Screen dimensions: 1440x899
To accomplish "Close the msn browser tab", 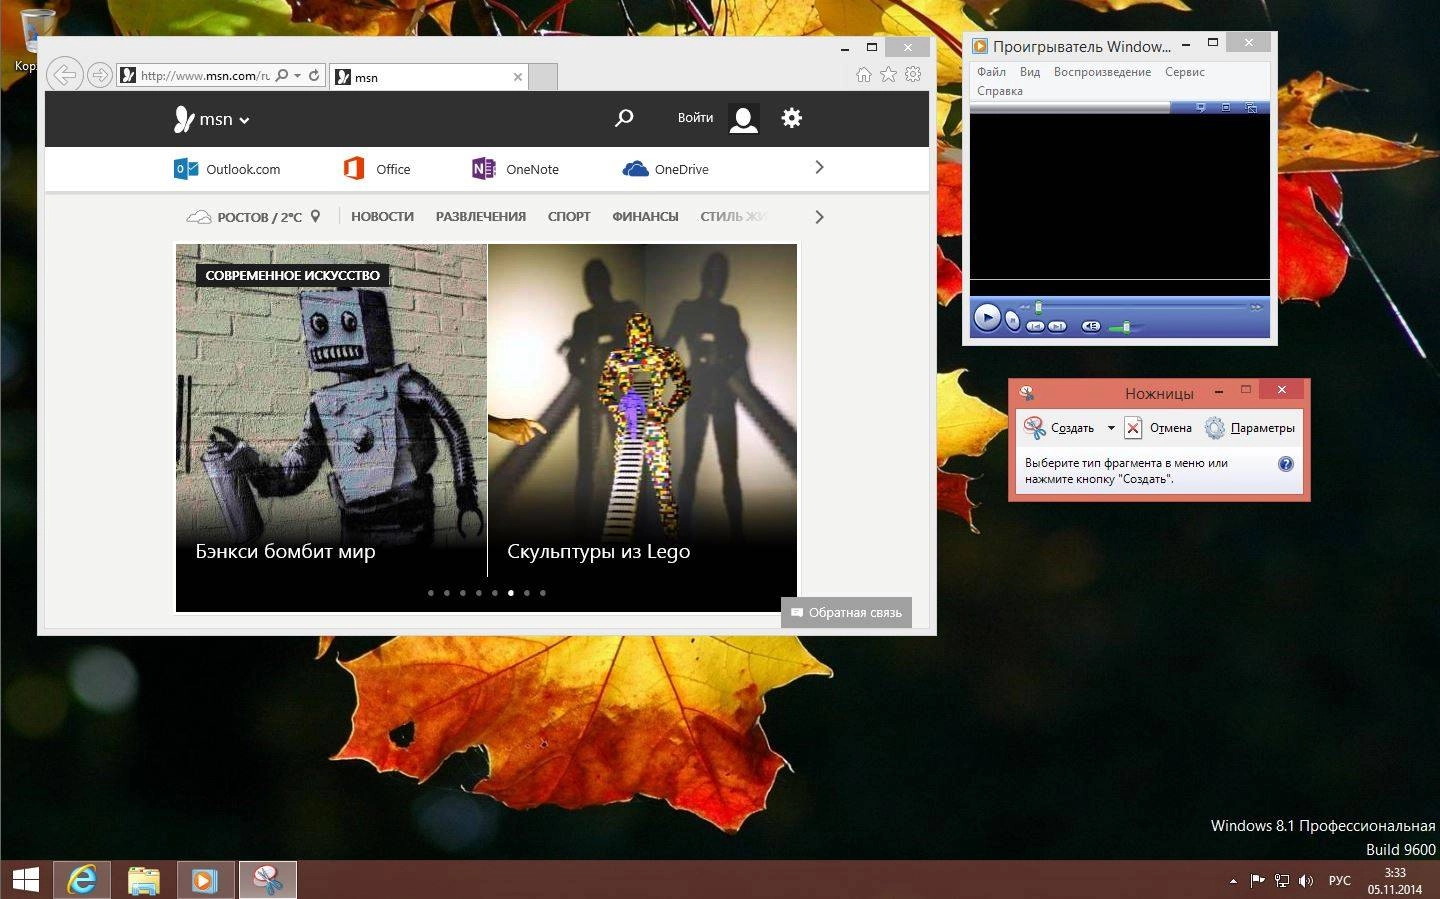I will tap(518, 76).
